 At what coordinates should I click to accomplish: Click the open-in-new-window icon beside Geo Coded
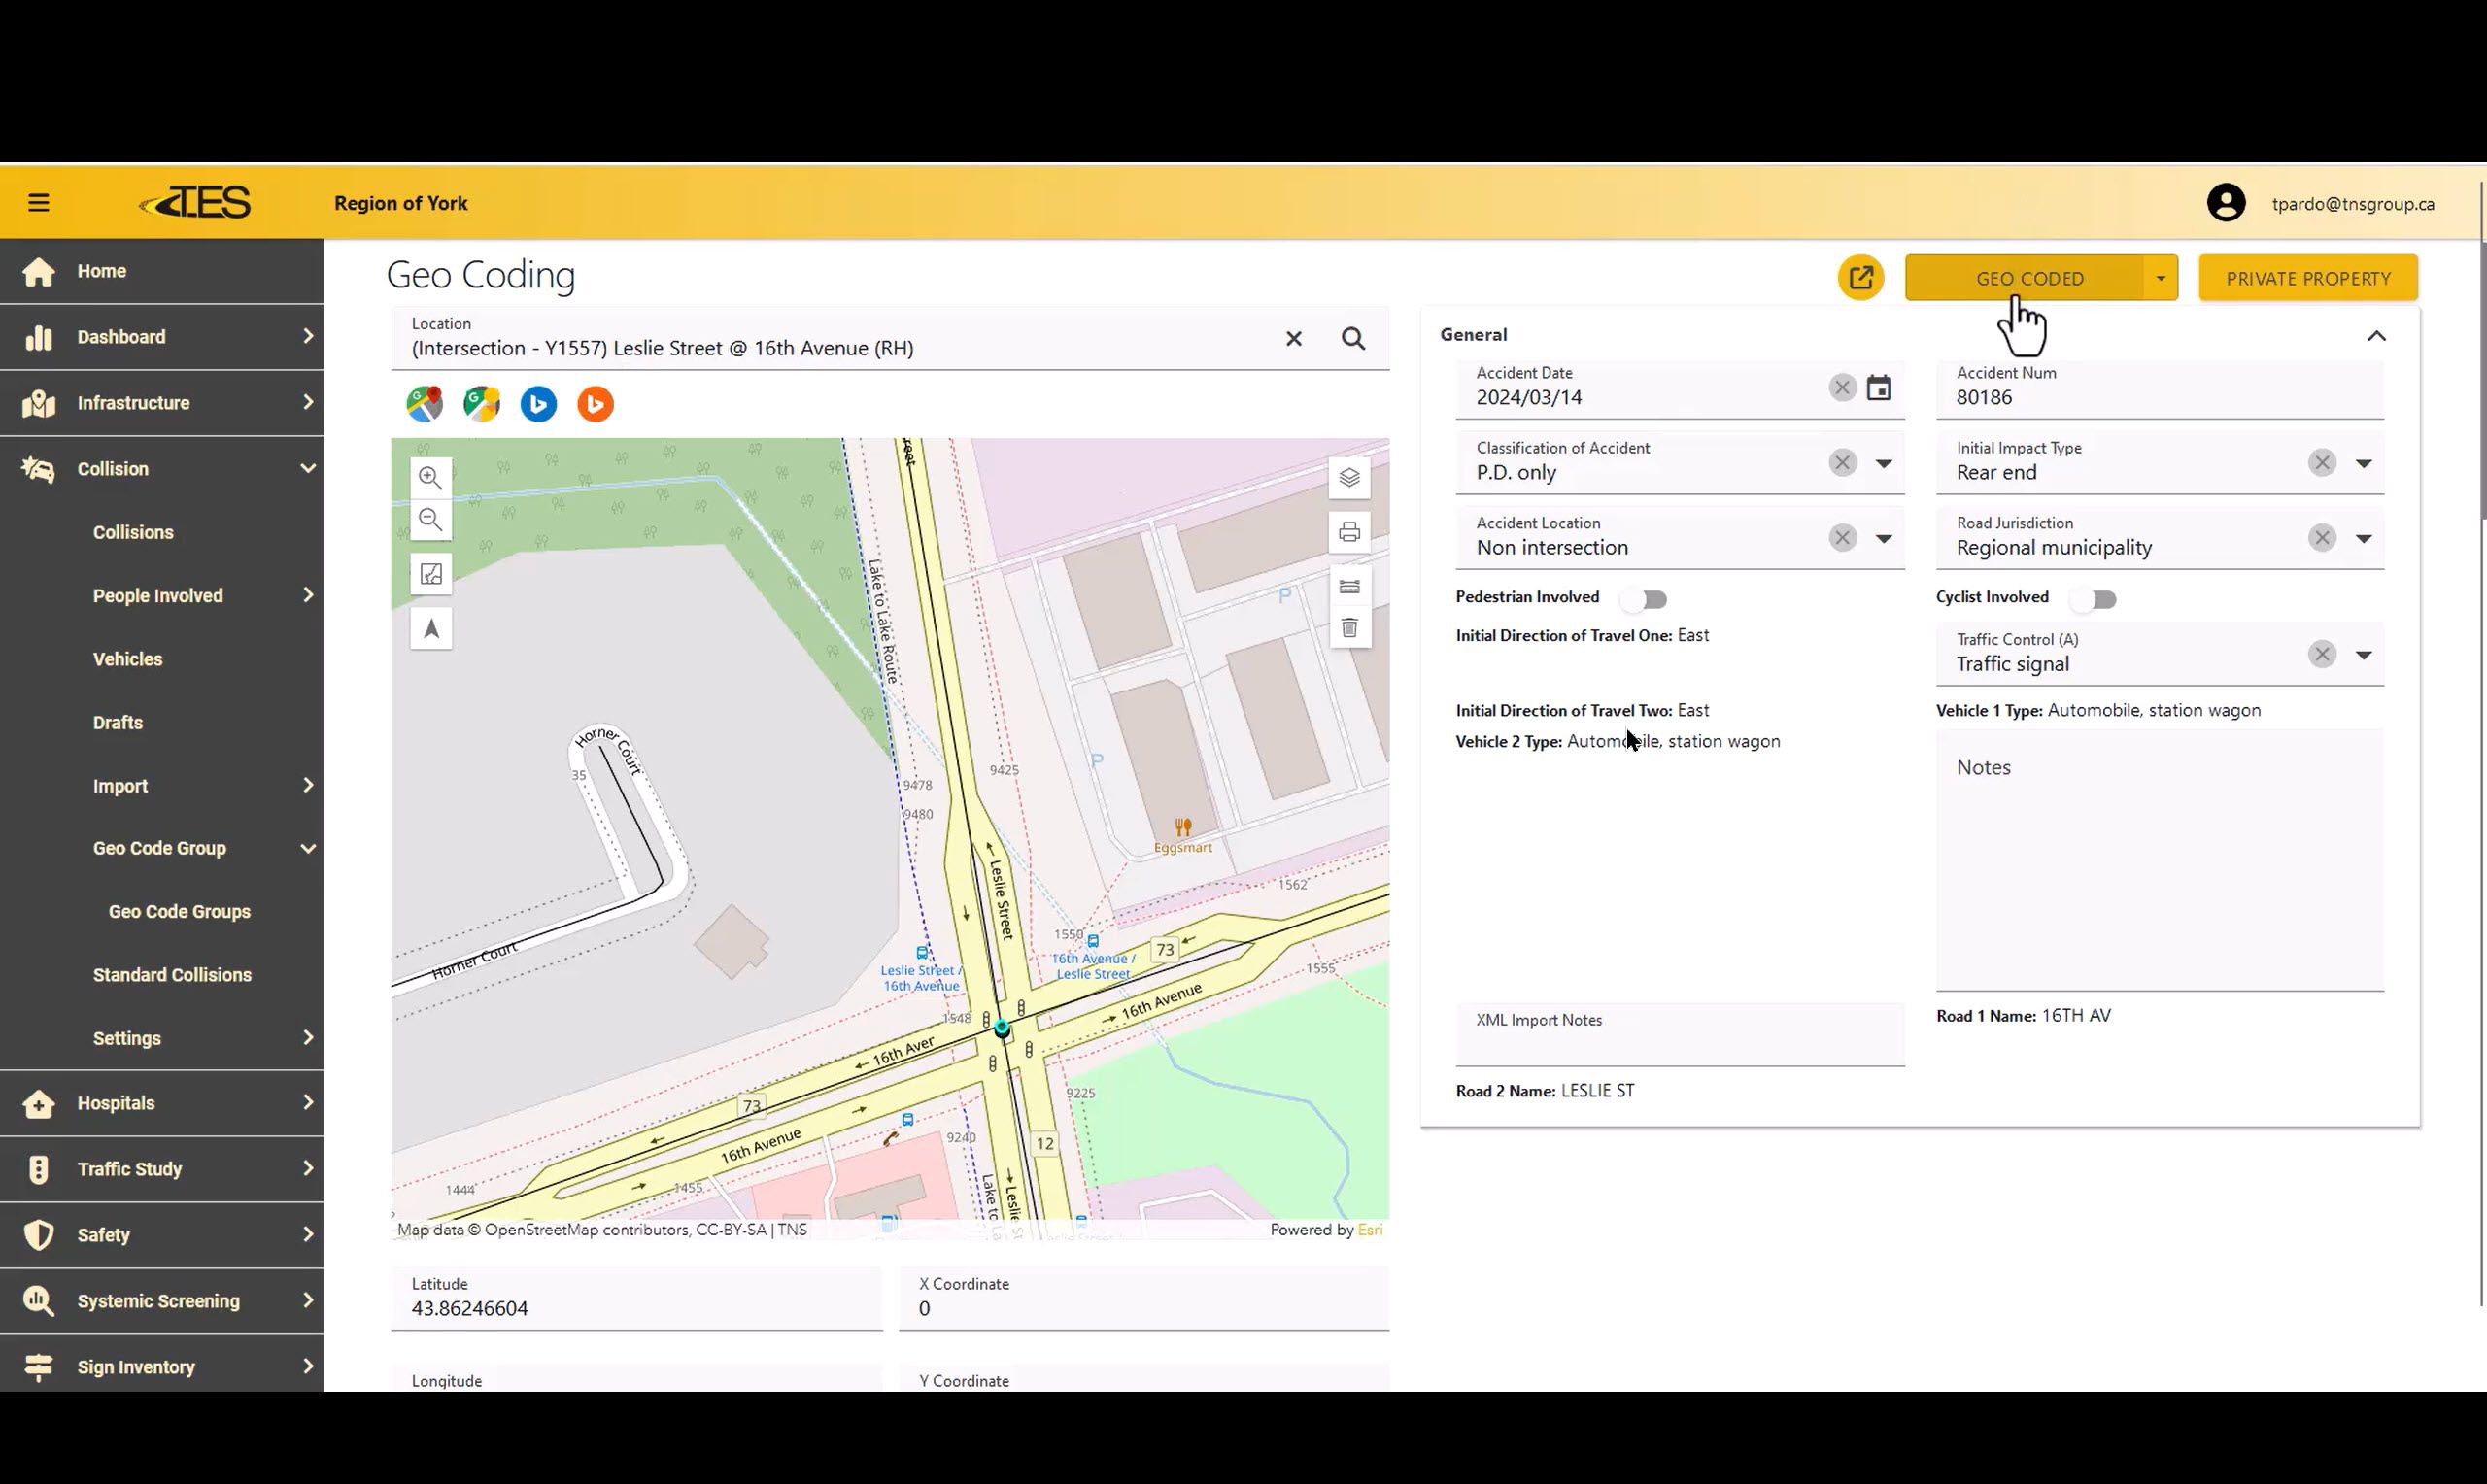1860,278
